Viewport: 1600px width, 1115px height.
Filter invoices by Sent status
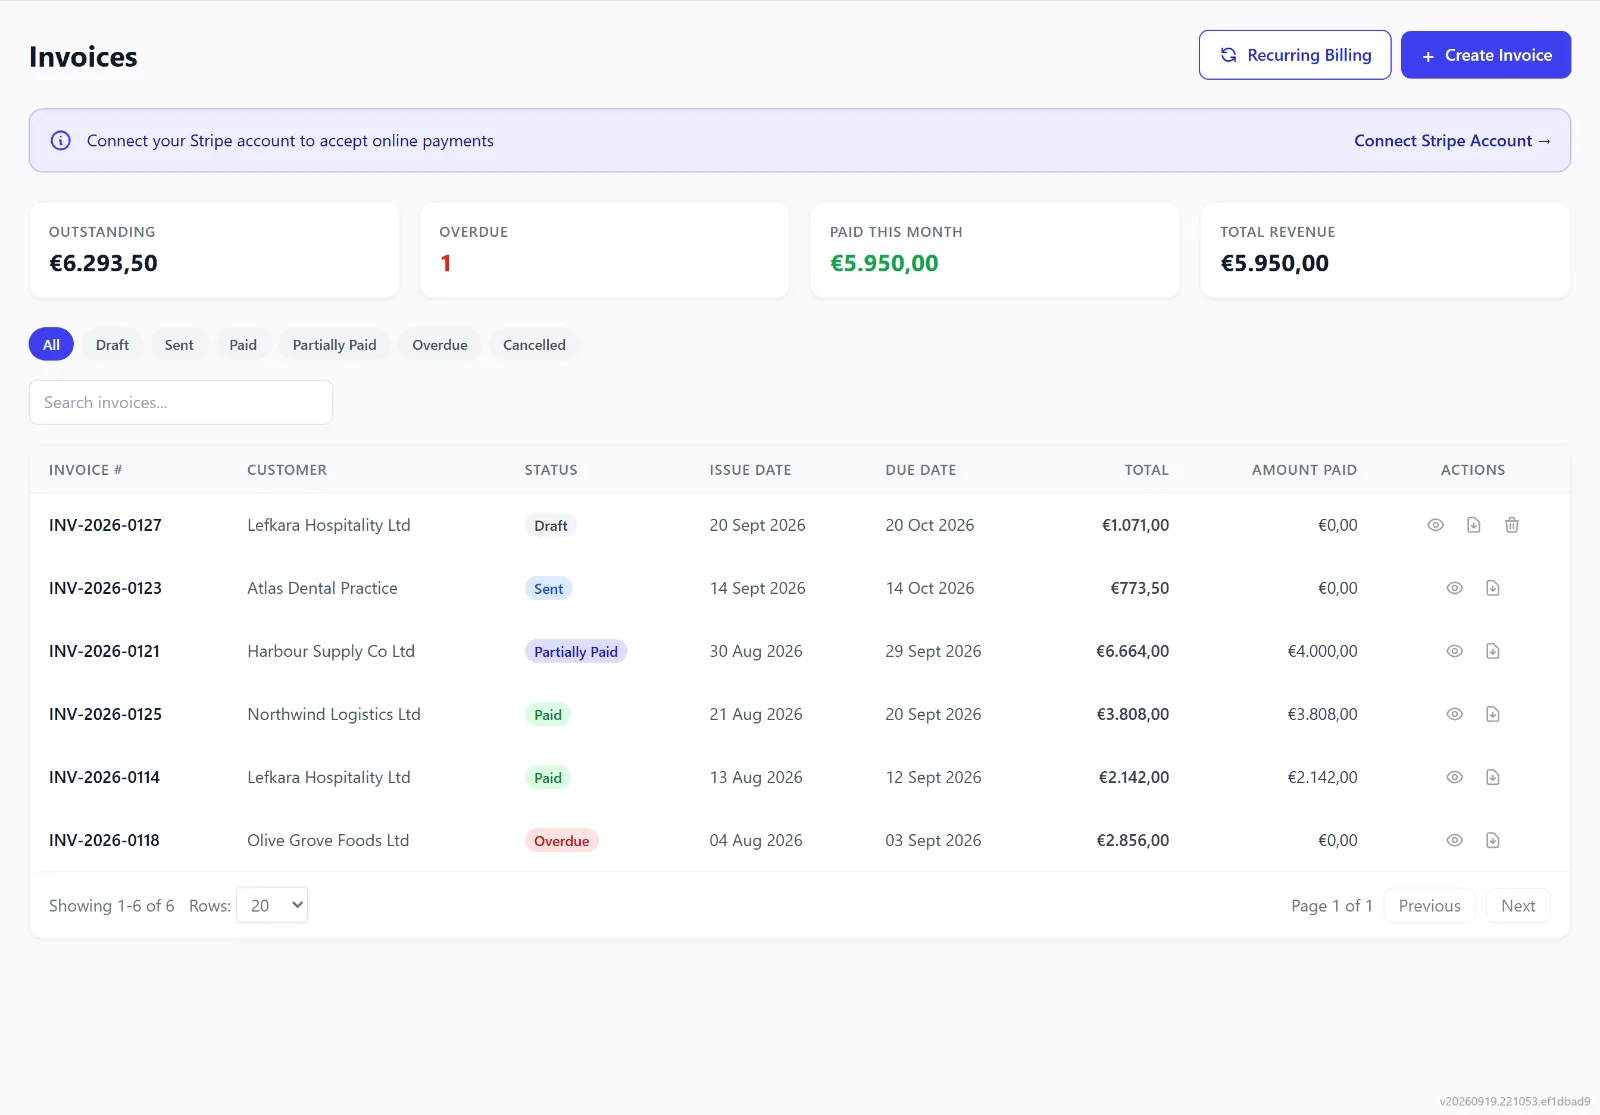(179, 344)
